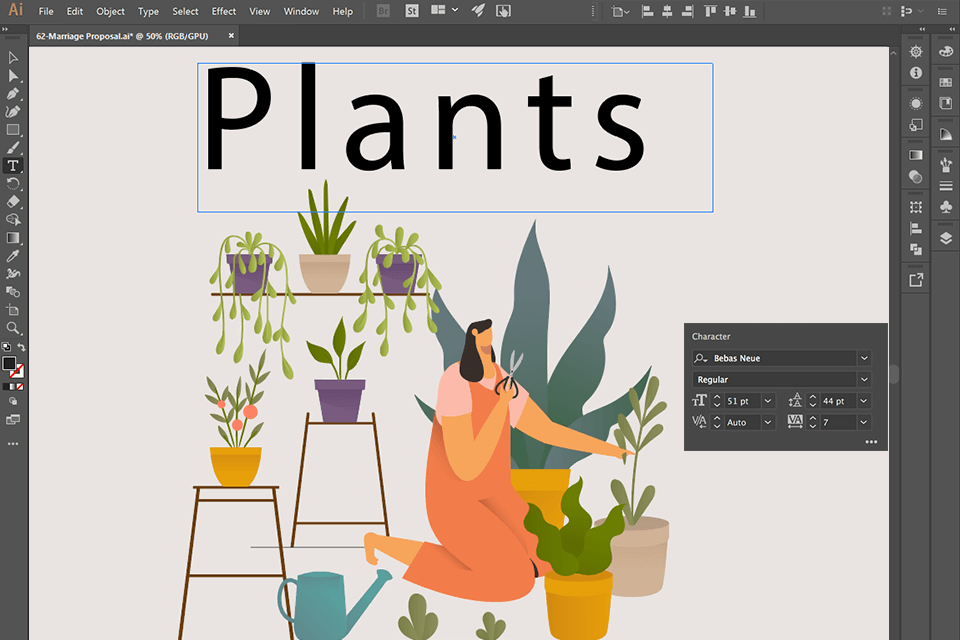This screenshot has width=960, height=640.
Task: Select the Gradient tool
Action: (13, 238)
